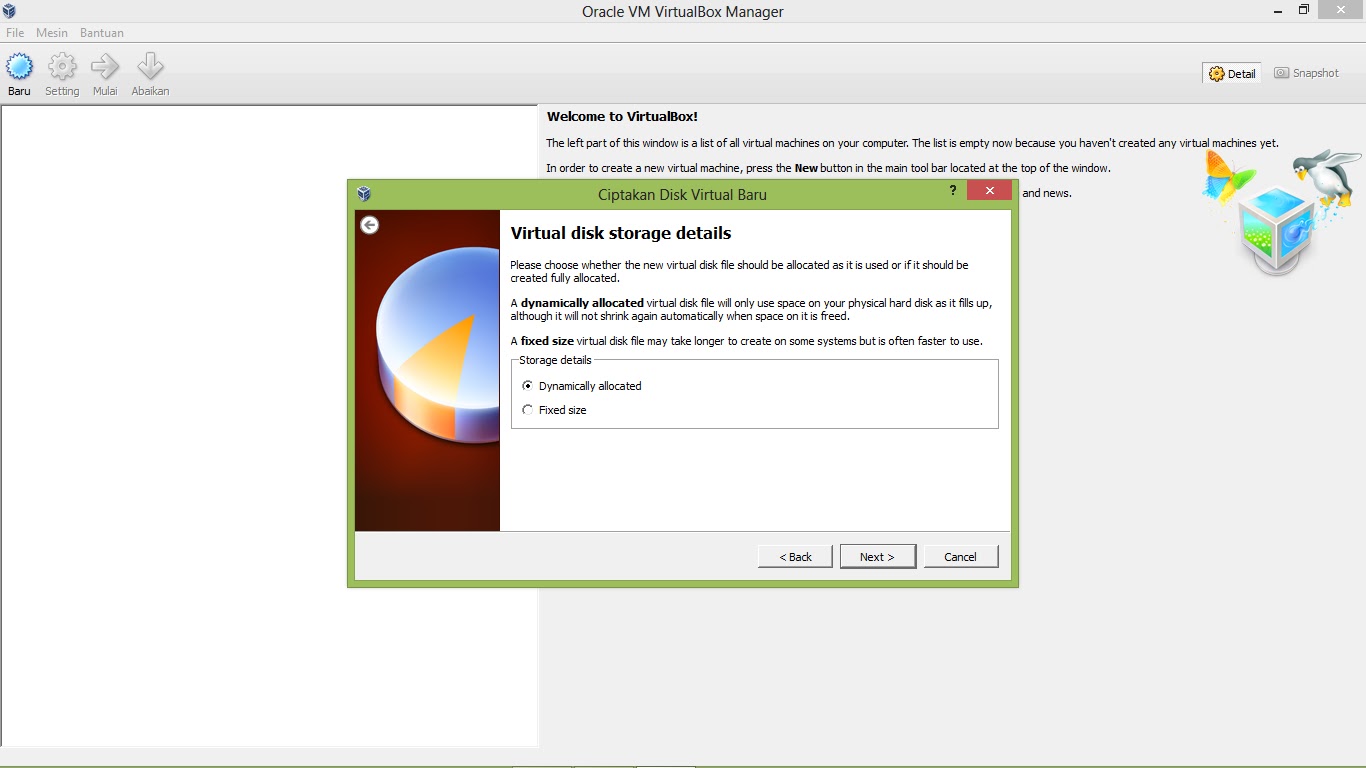Open the Mesin menu
This screenshot has height=768, width=1366.
pos(52,33)
